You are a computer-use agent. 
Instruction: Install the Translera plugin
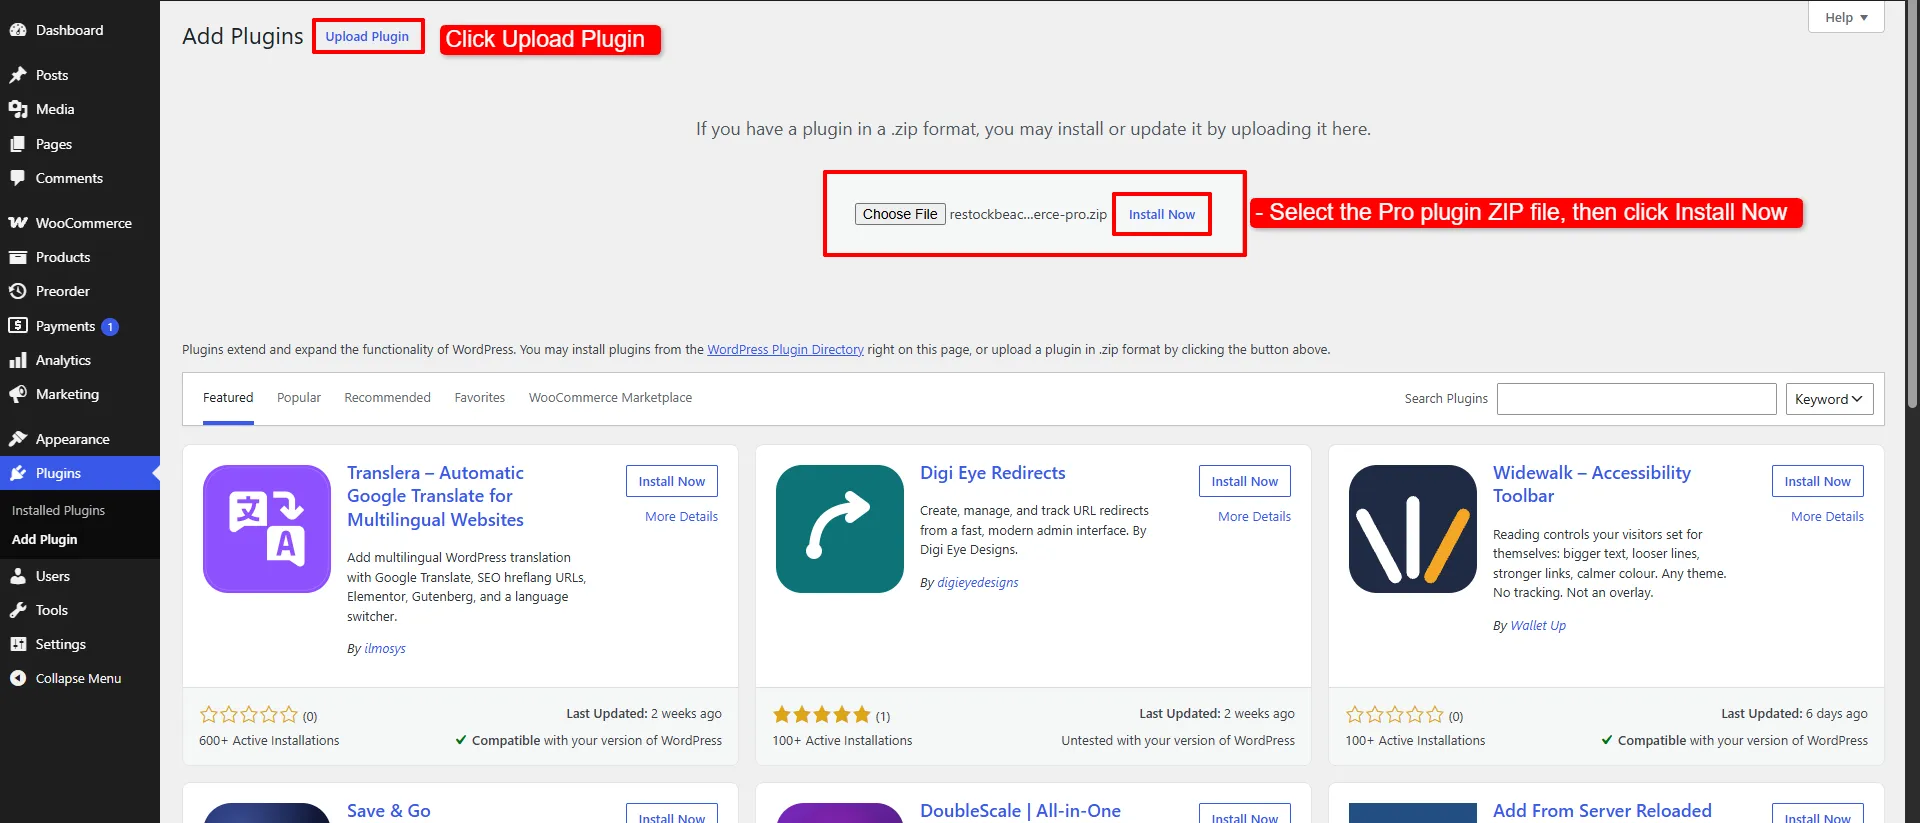click(x=672, y=481)
